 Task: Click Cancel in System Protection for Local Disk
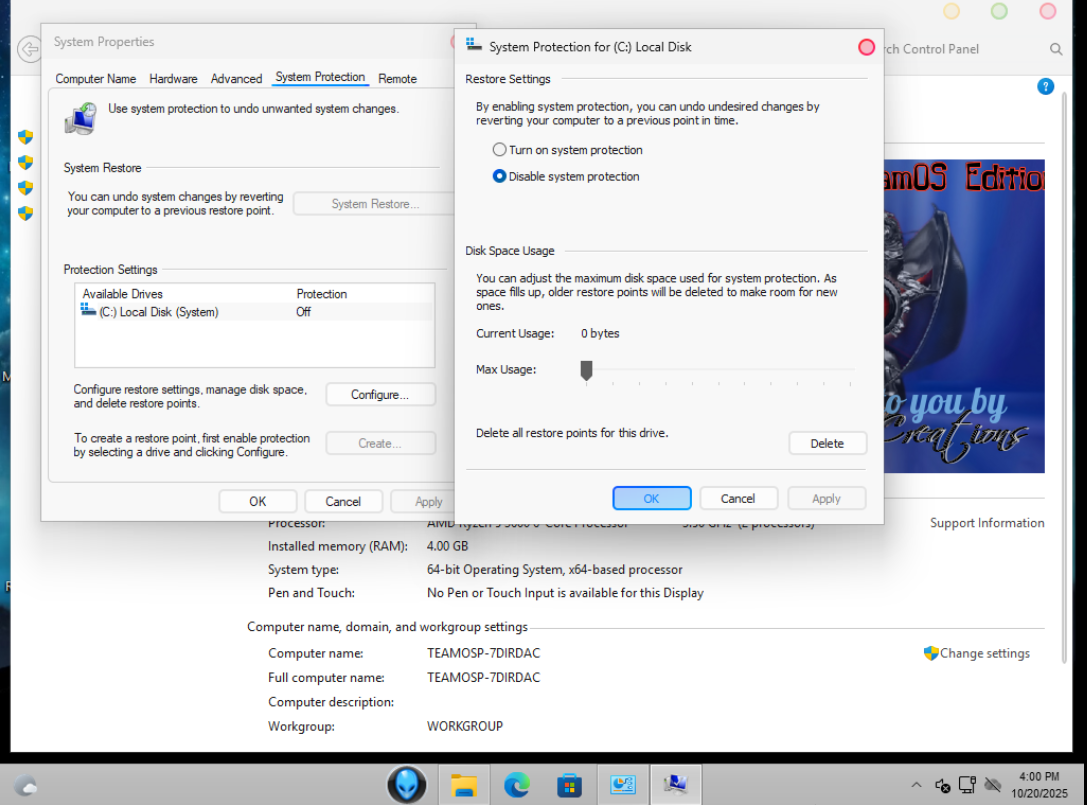[737, 498]
